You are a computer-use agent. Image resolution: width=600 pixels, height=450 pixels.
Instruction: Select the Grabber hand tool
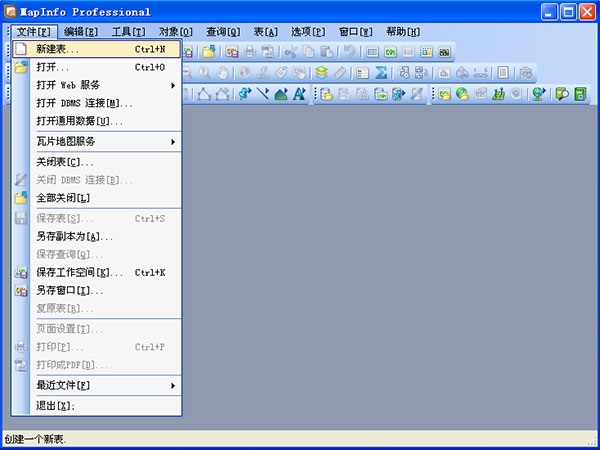[x=223, y=73]
